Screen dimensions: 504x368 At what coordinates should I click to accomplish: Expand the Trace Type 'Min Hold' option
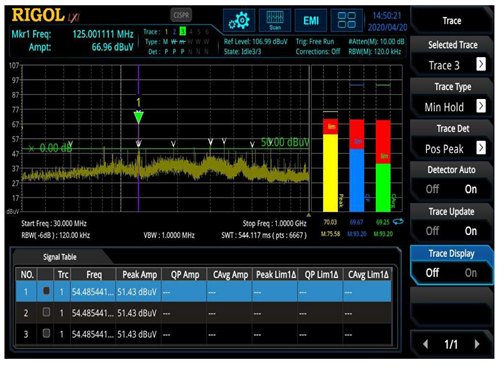click(x=451, y=107)
